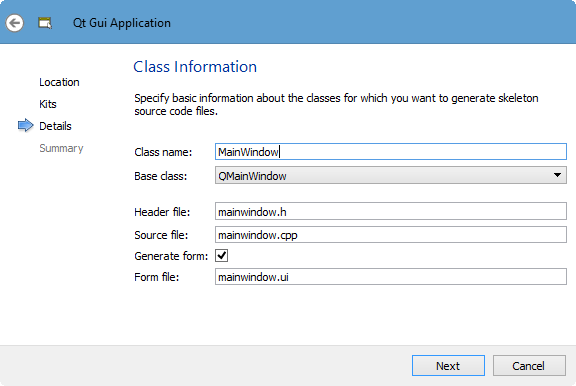Go to the Location wizard step
576x386 pixels.
coord(59,82)
